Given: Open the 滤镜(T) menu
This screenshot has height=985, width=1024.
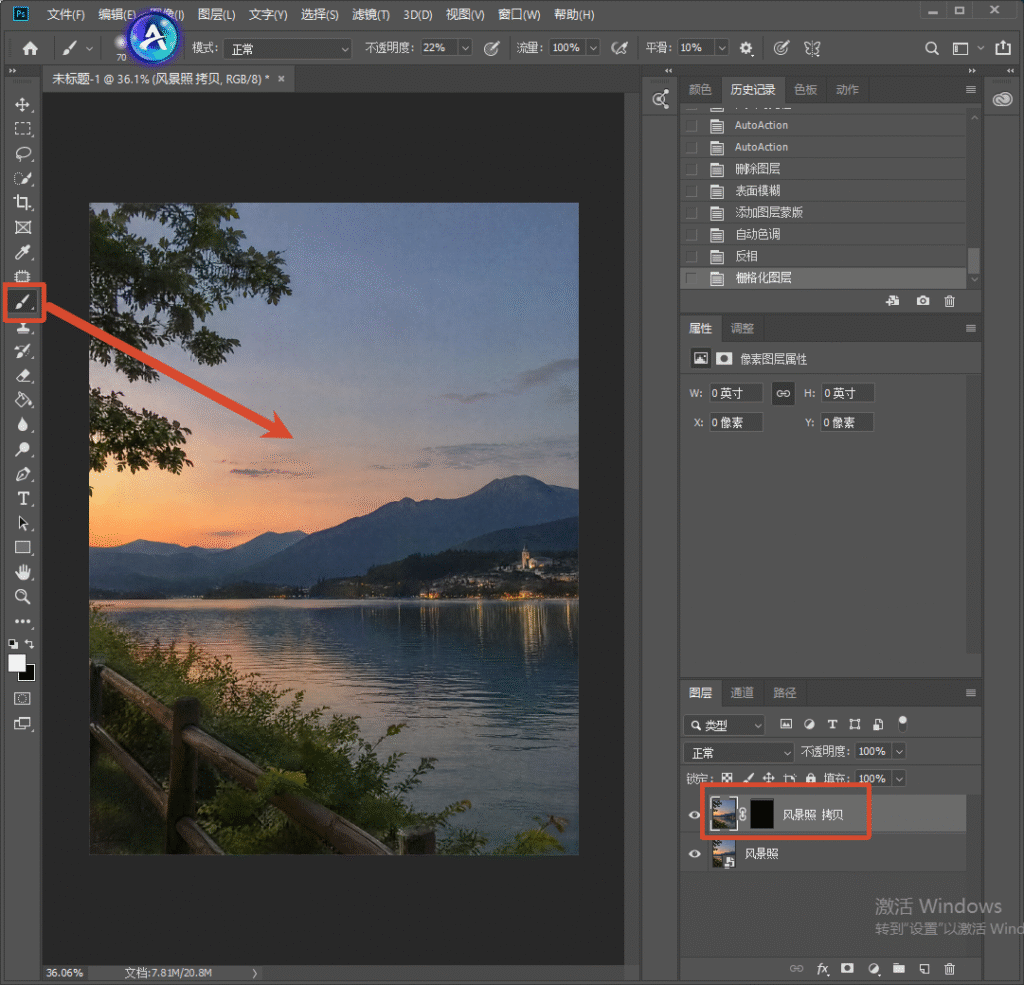Looking at the screenshot, I should [x=370, y=14].
